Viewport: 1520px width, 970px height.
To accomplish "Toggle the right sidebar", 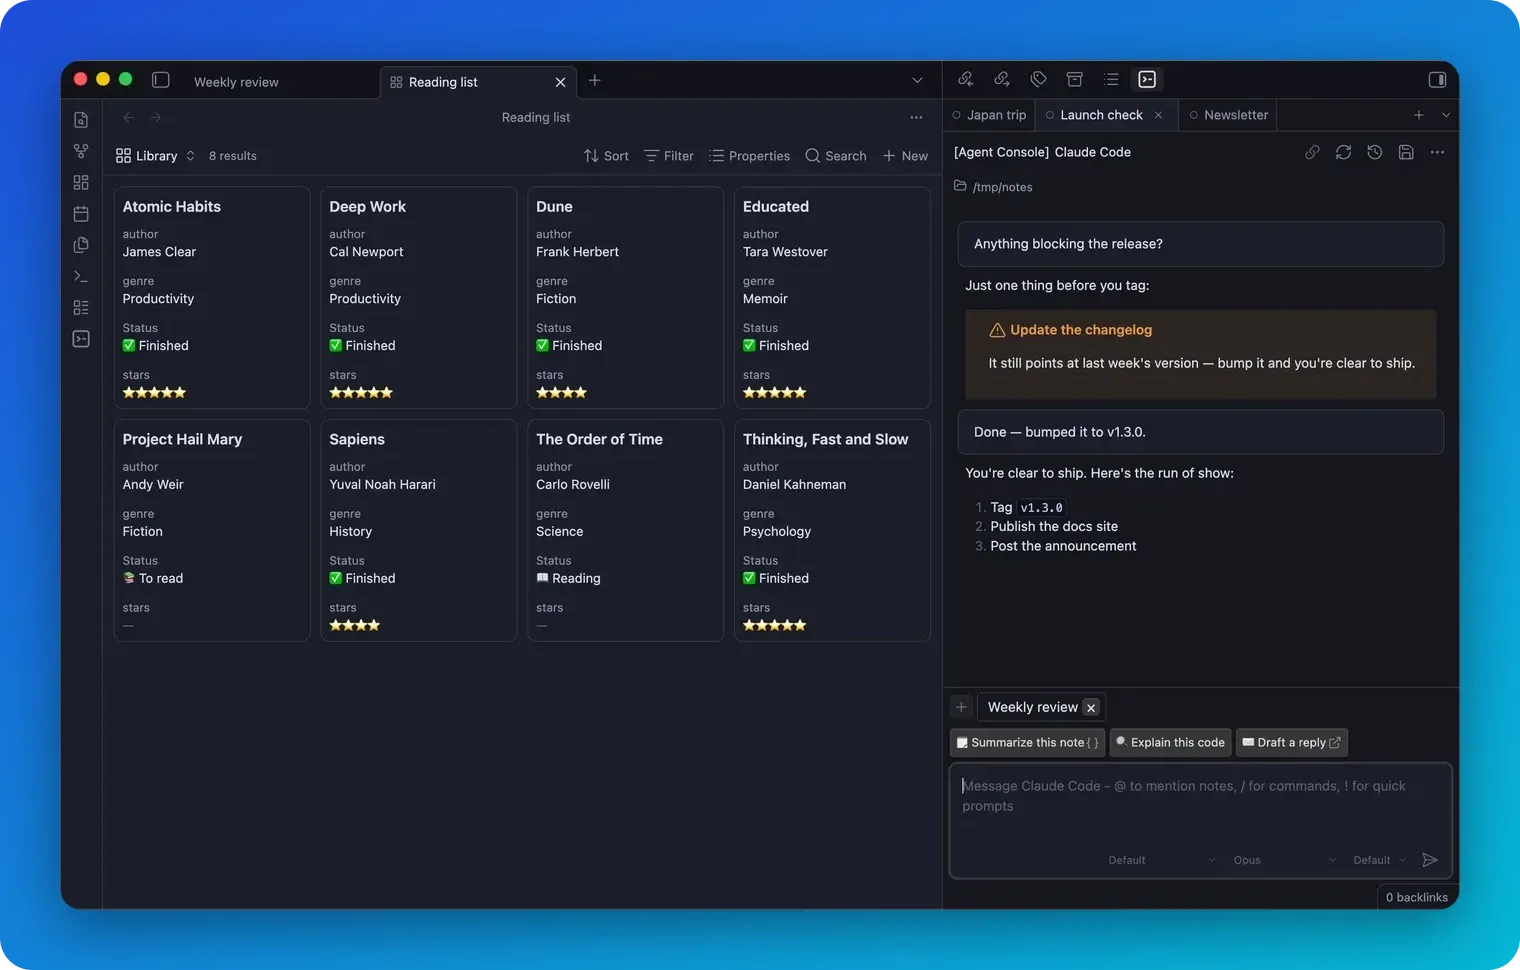I will (1437, 79).
